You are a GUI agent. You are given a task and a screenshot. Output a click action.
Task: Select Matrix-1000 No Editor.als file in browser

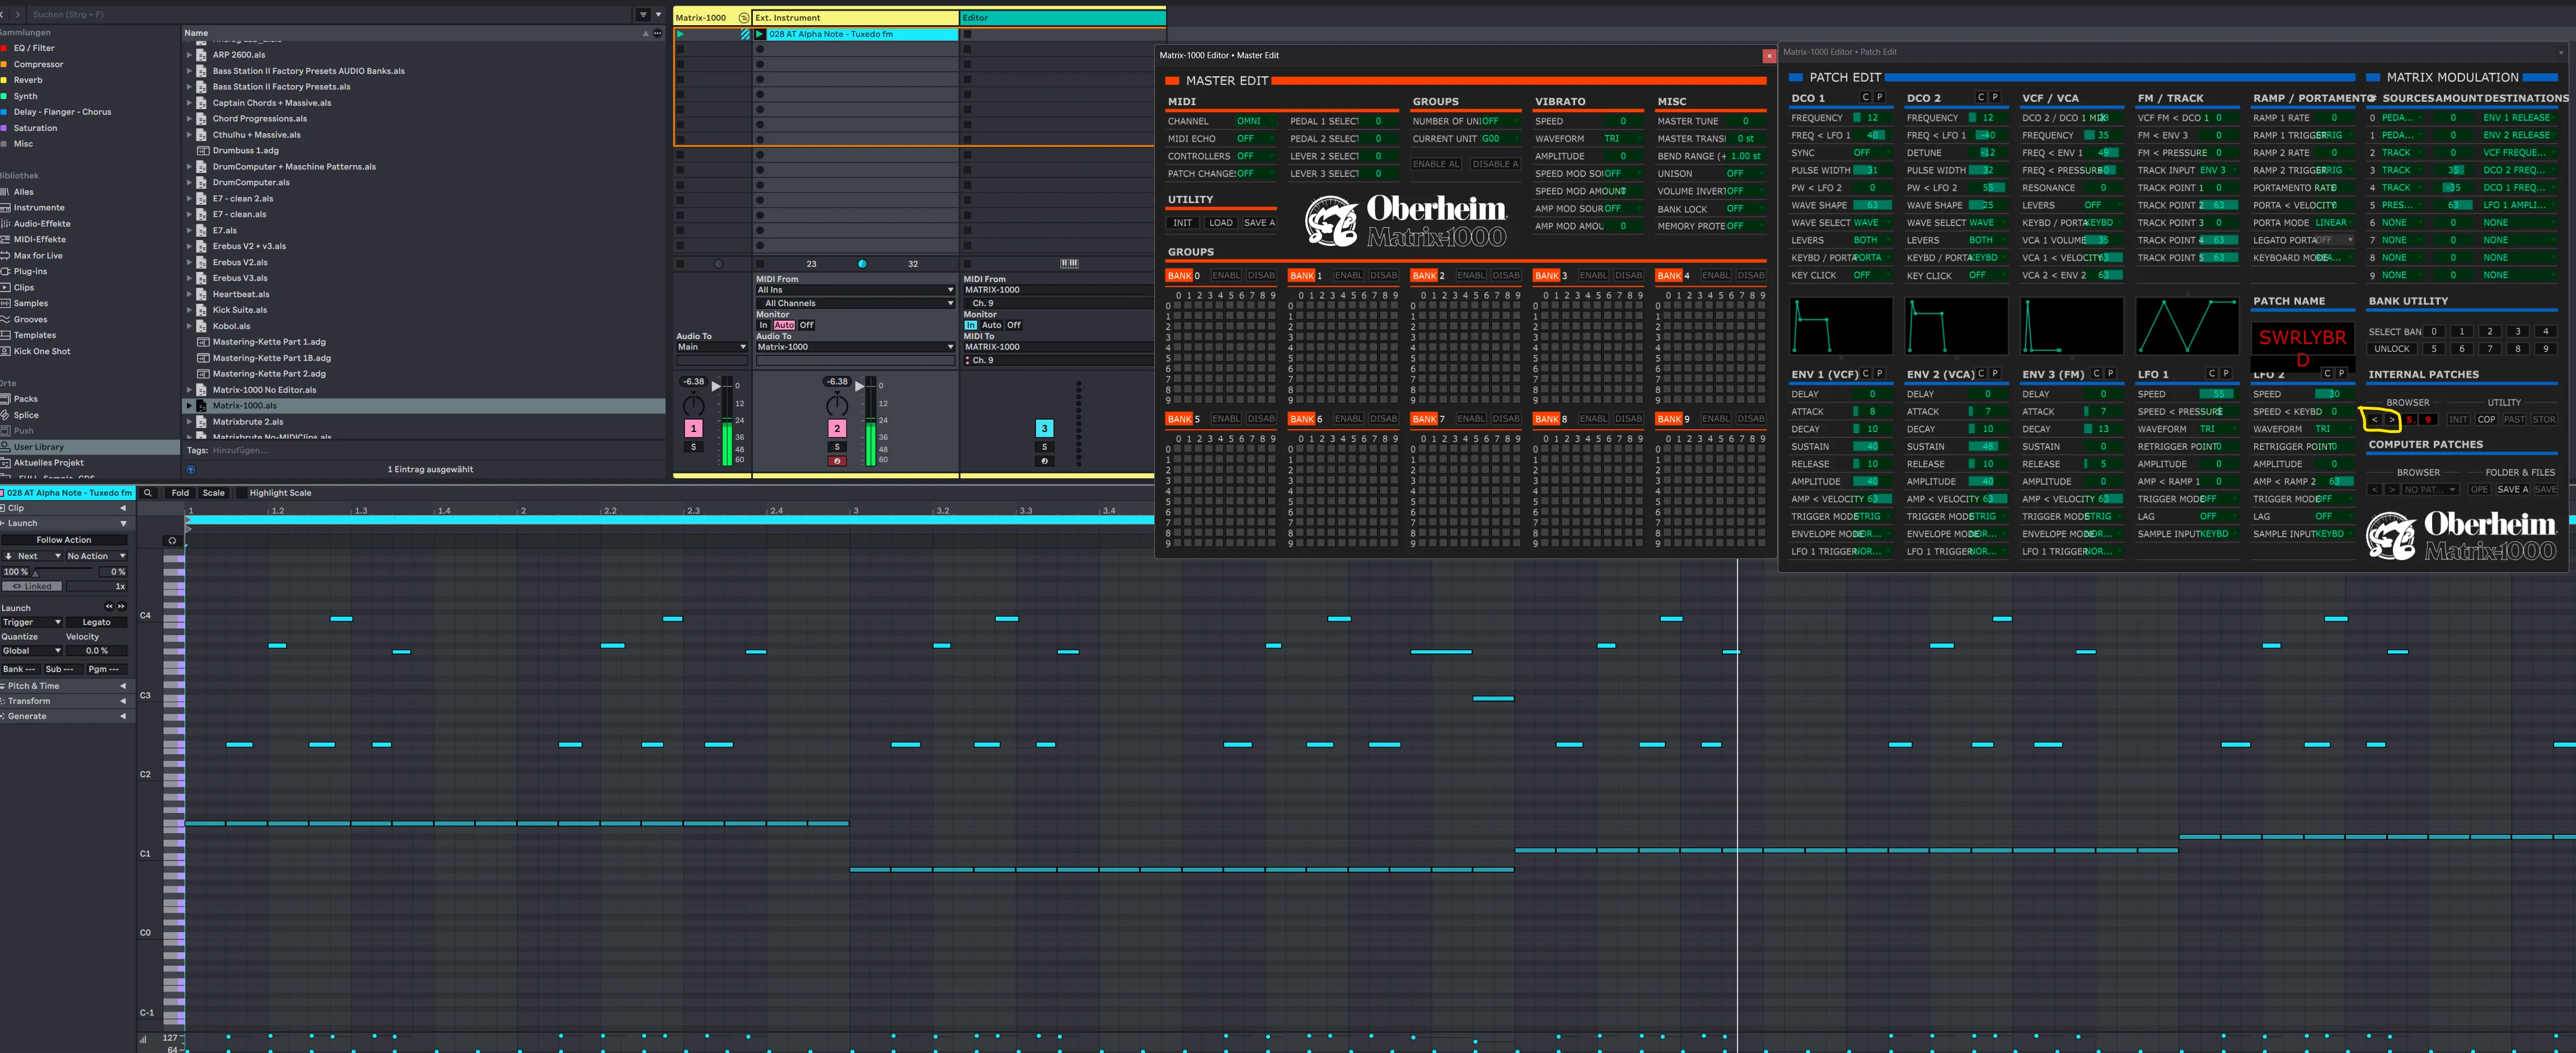264,390
